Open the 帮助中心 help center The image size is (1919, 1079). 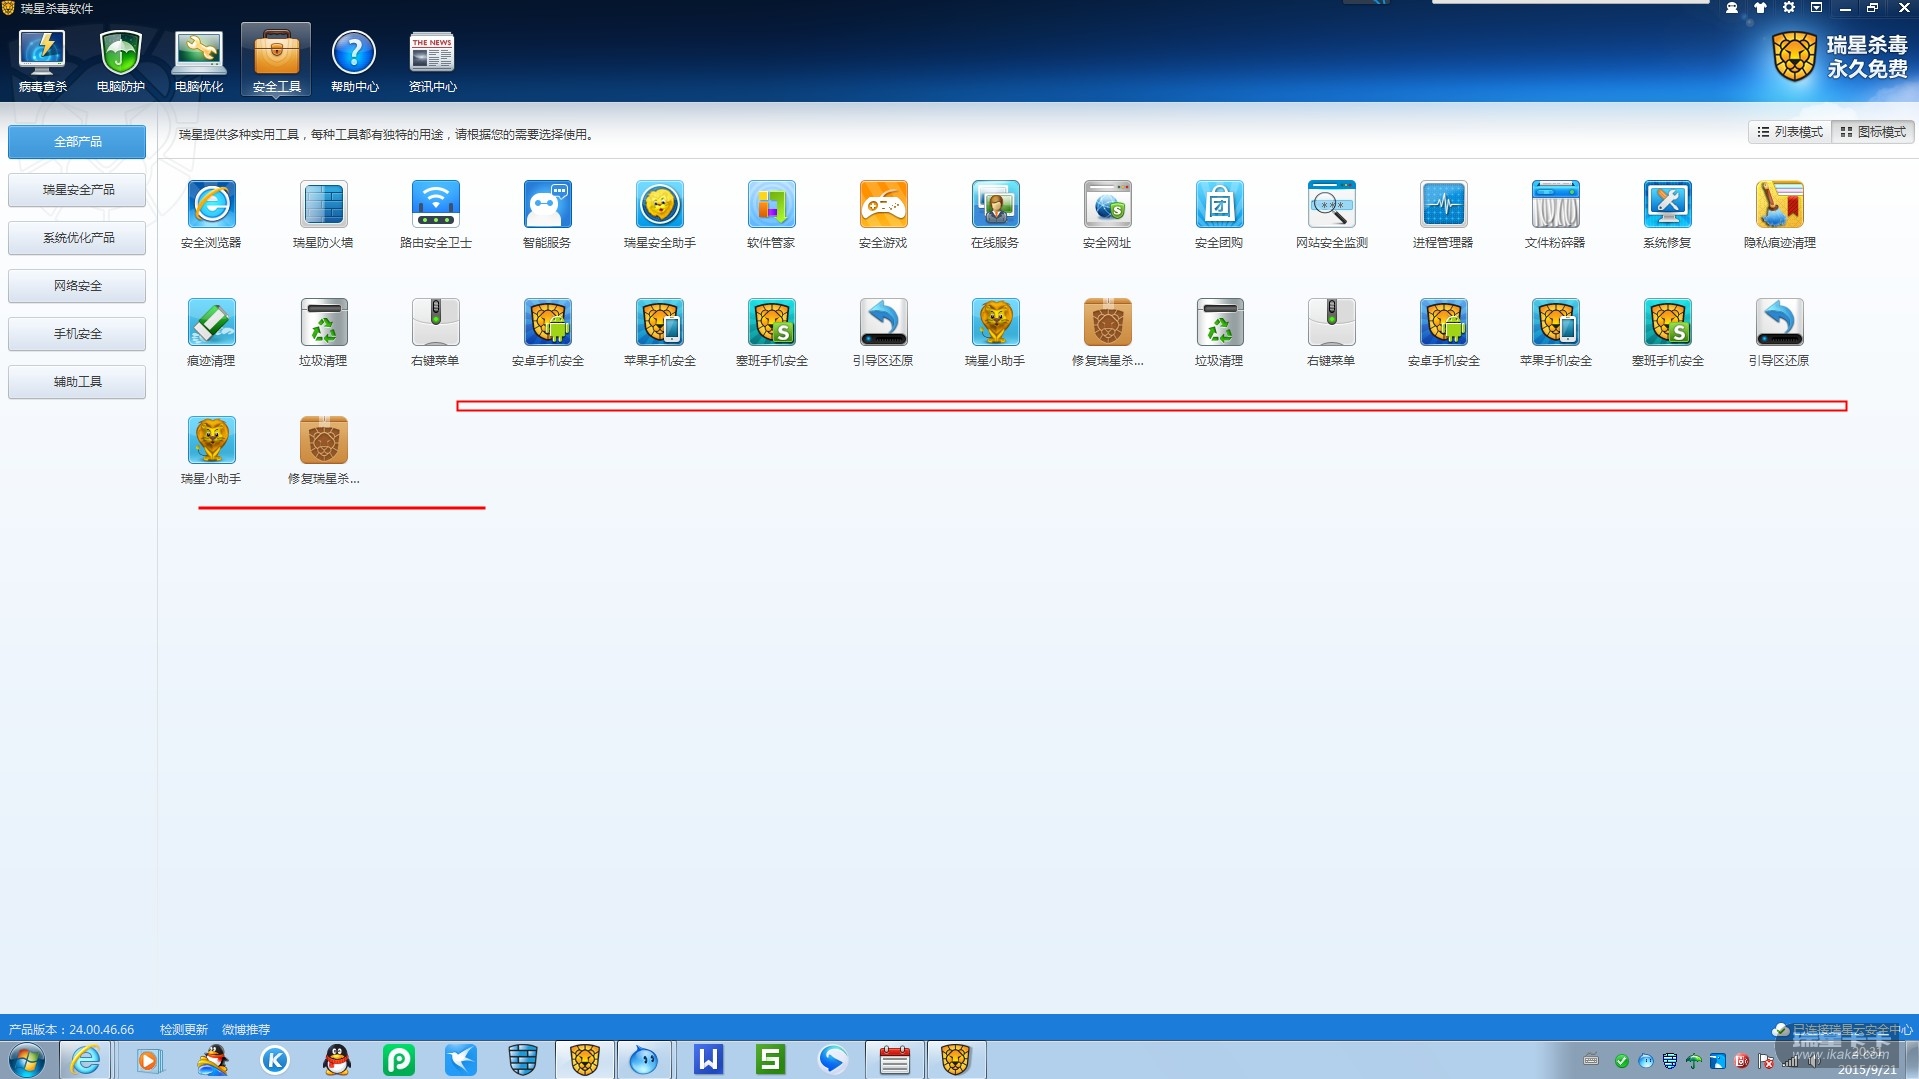pos(354,60)
